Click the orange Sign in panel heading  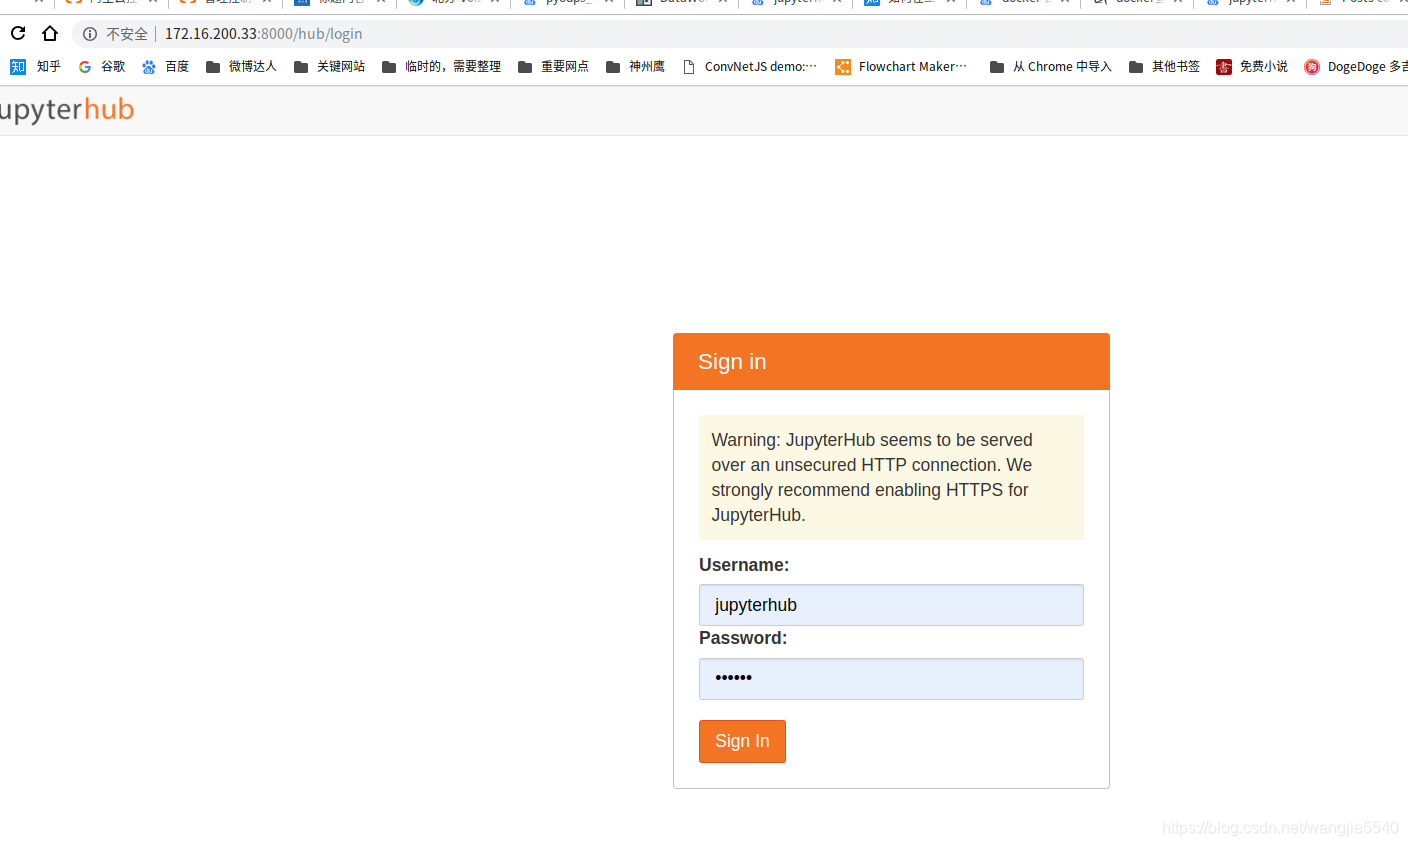tap(891, 361)
